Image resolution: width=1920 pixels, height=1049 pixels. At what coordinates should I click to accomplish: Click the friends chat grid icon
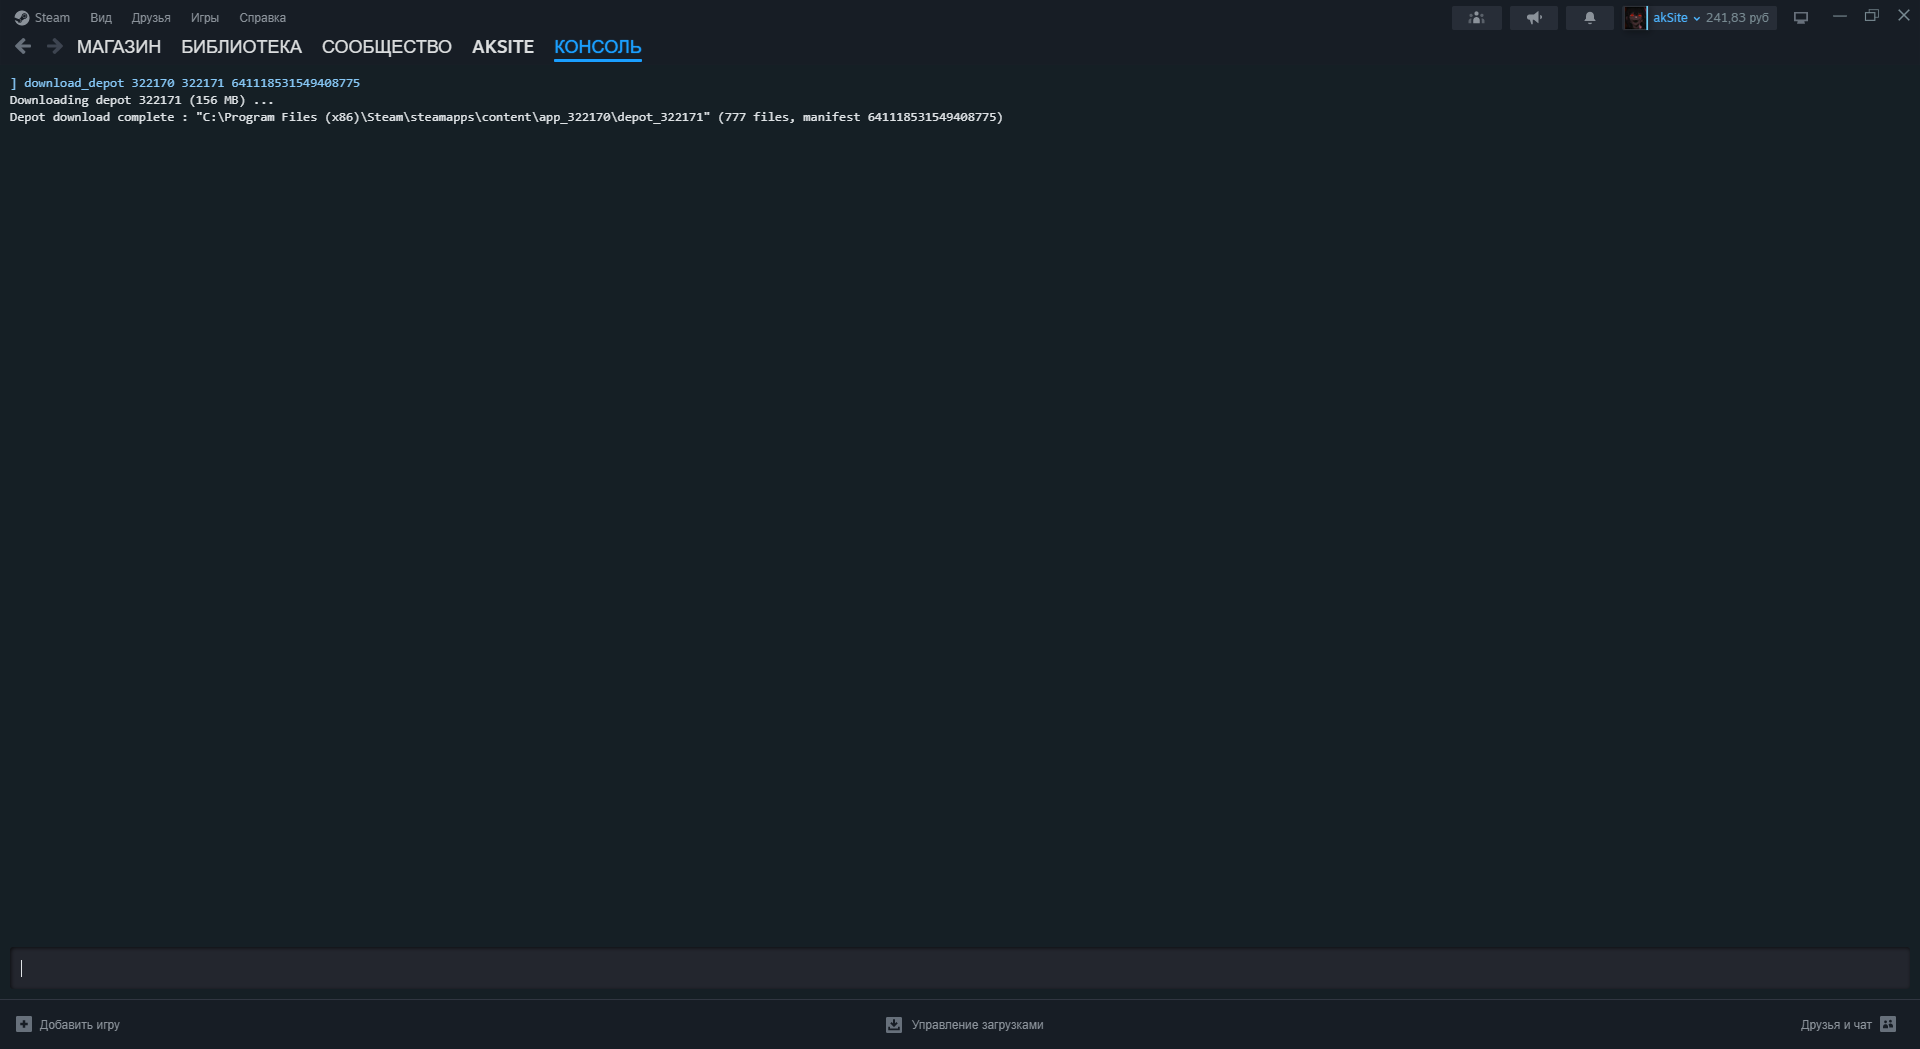1888,1024
